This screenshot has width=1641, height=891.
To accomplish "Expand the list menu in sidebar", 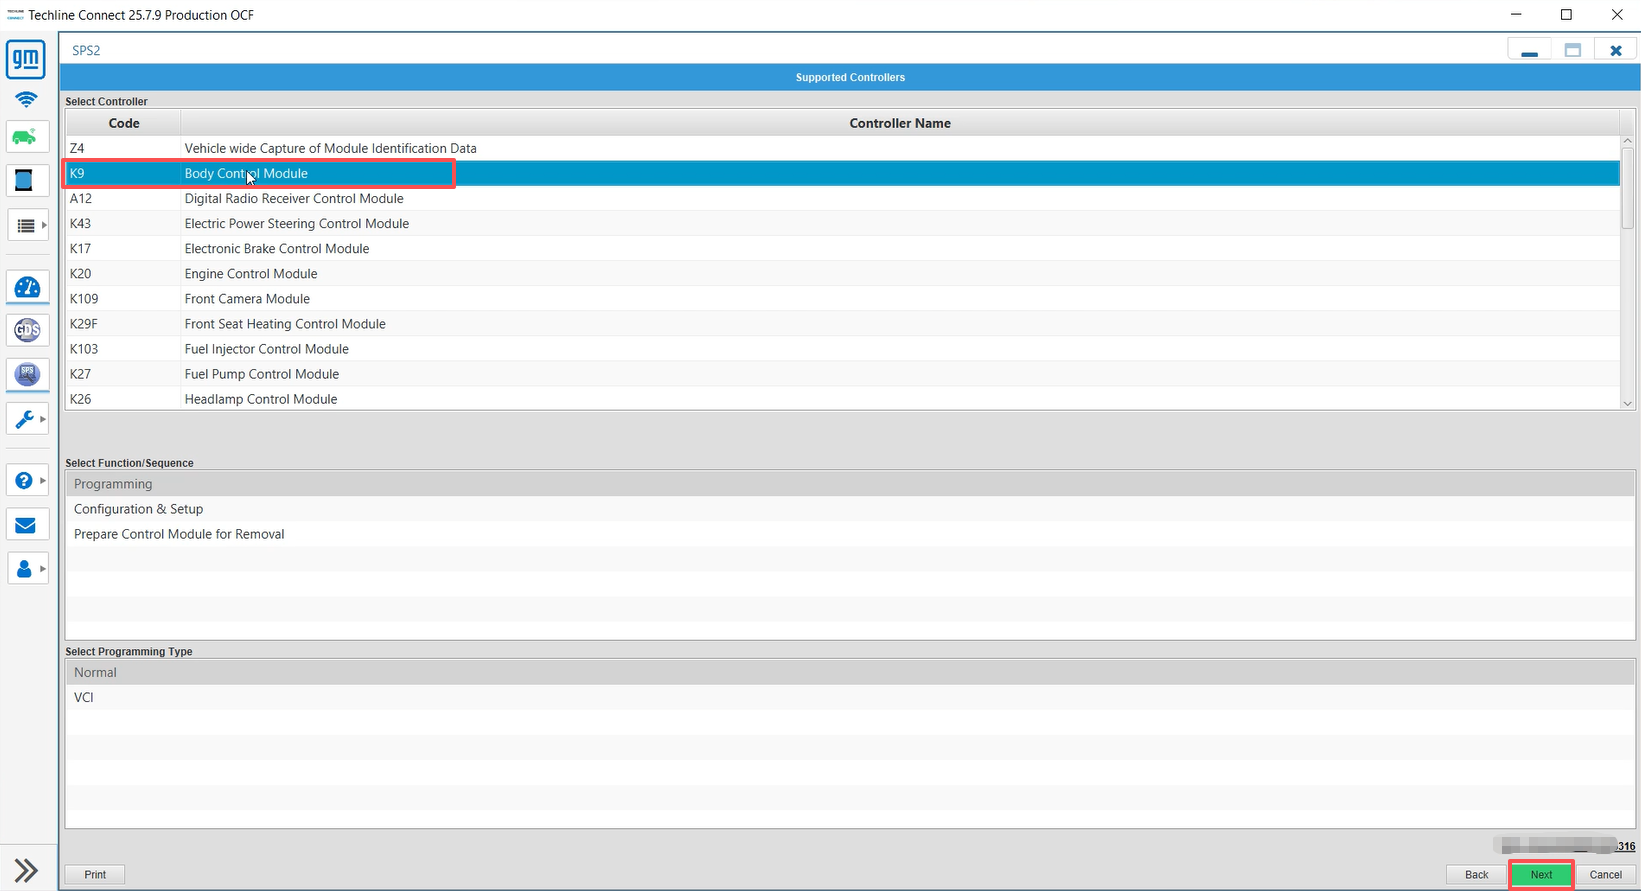I will tap(28, 226).
